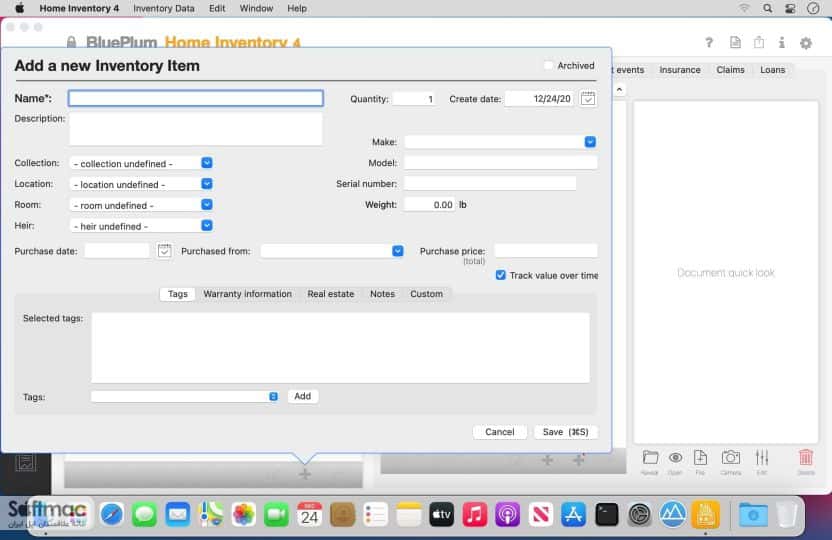Click the Save button
Viewport: 832px width, 540px height.
(x=566, y=432)
